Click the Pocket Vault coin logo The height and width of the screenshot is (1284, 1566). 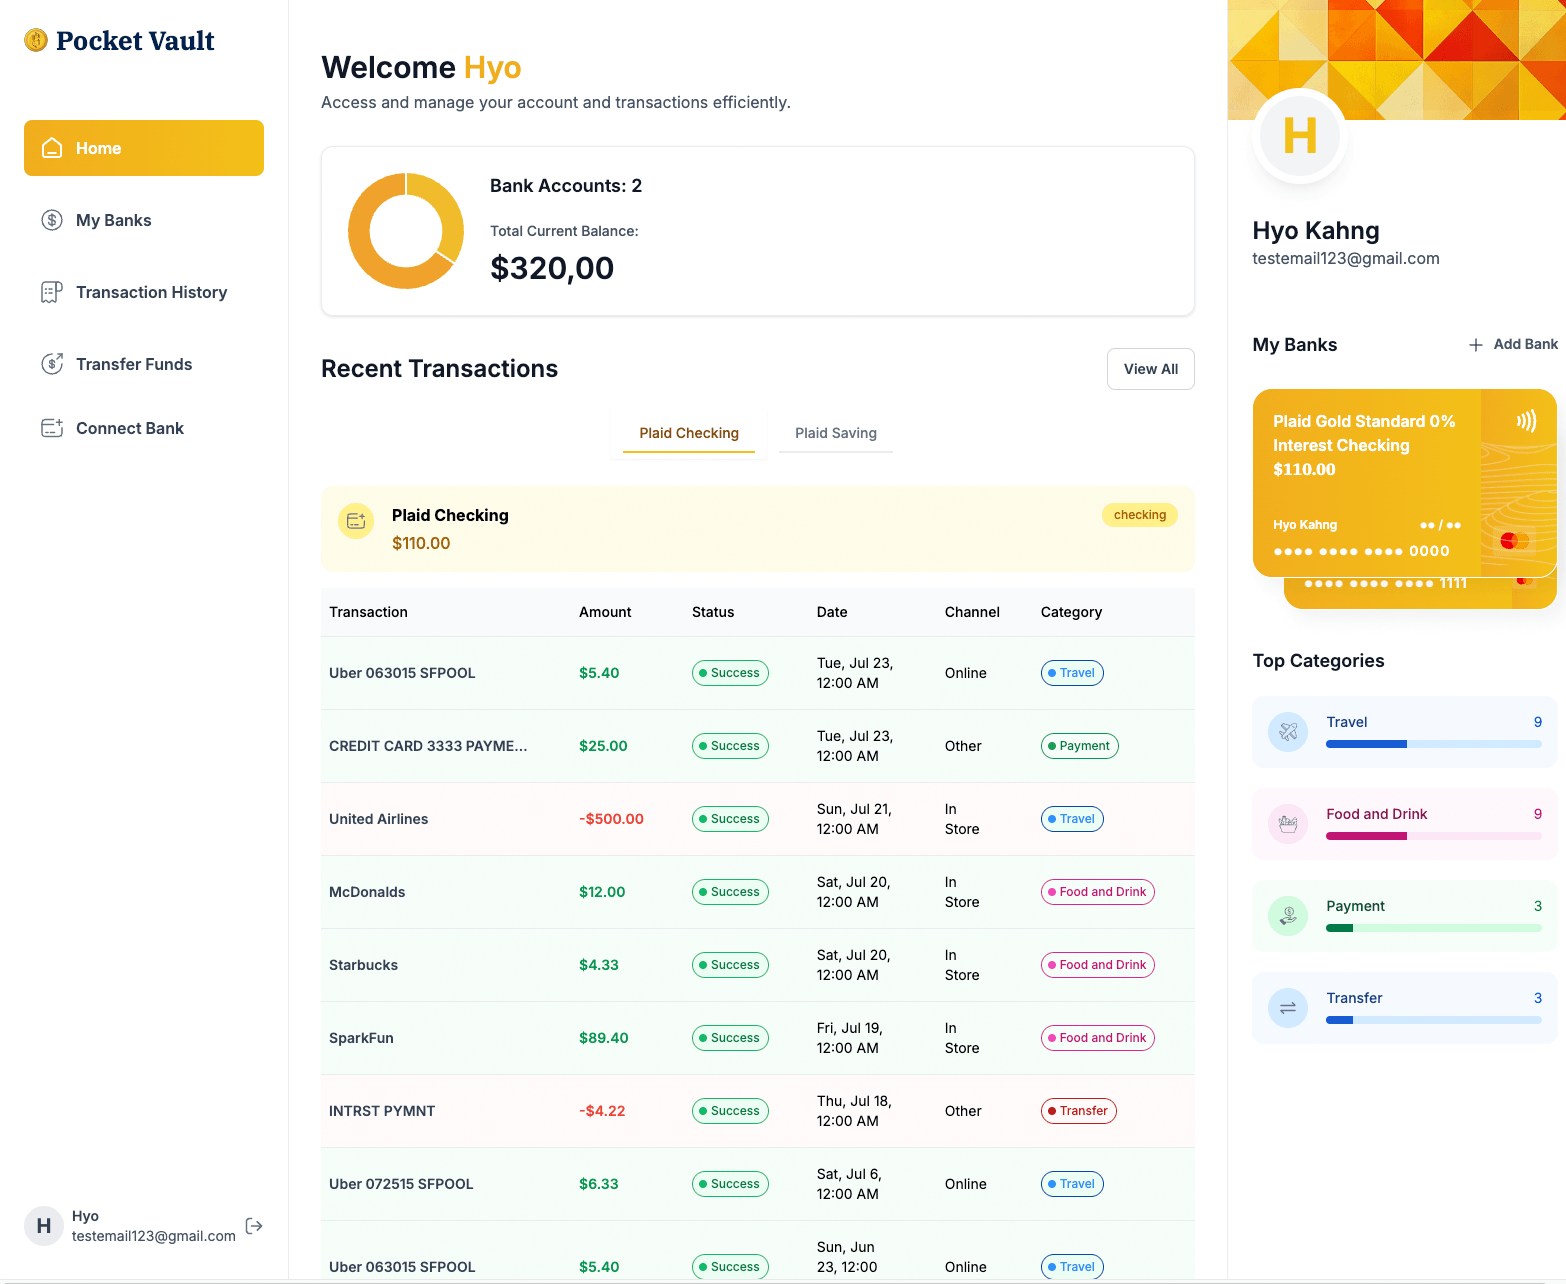pos(36,40)
